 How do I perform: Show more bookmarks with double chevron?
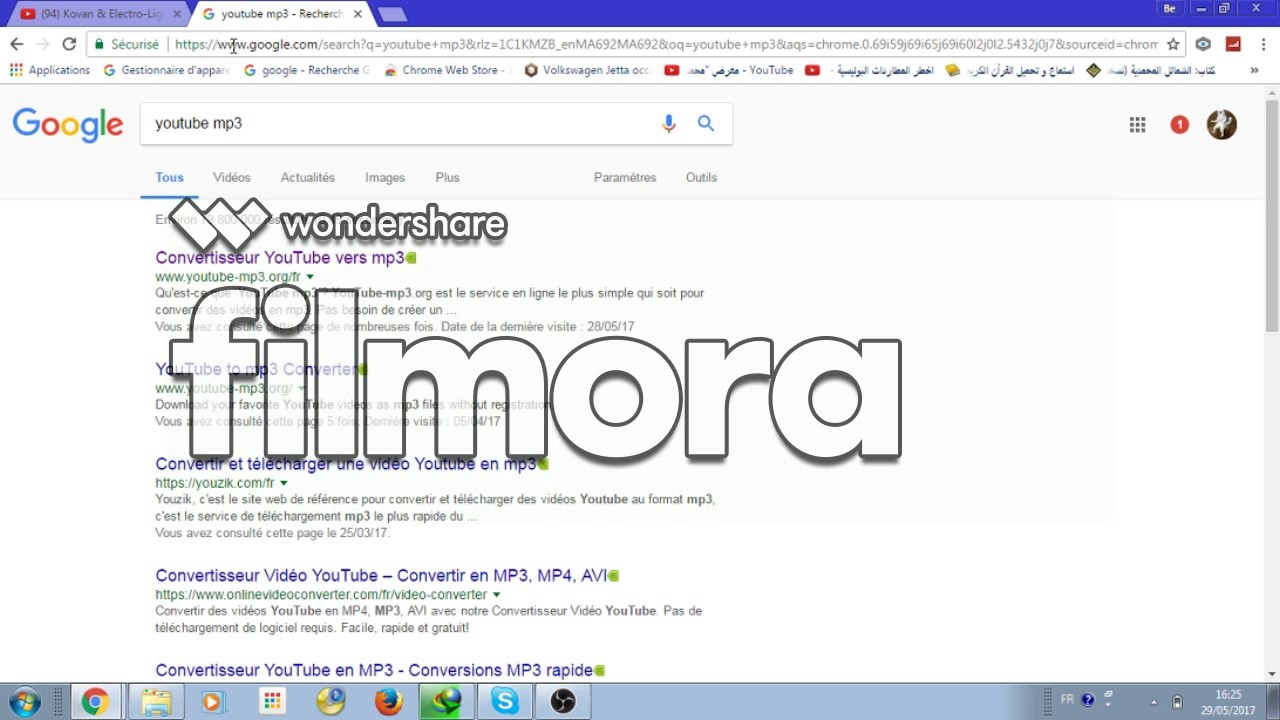(1255, 70)
